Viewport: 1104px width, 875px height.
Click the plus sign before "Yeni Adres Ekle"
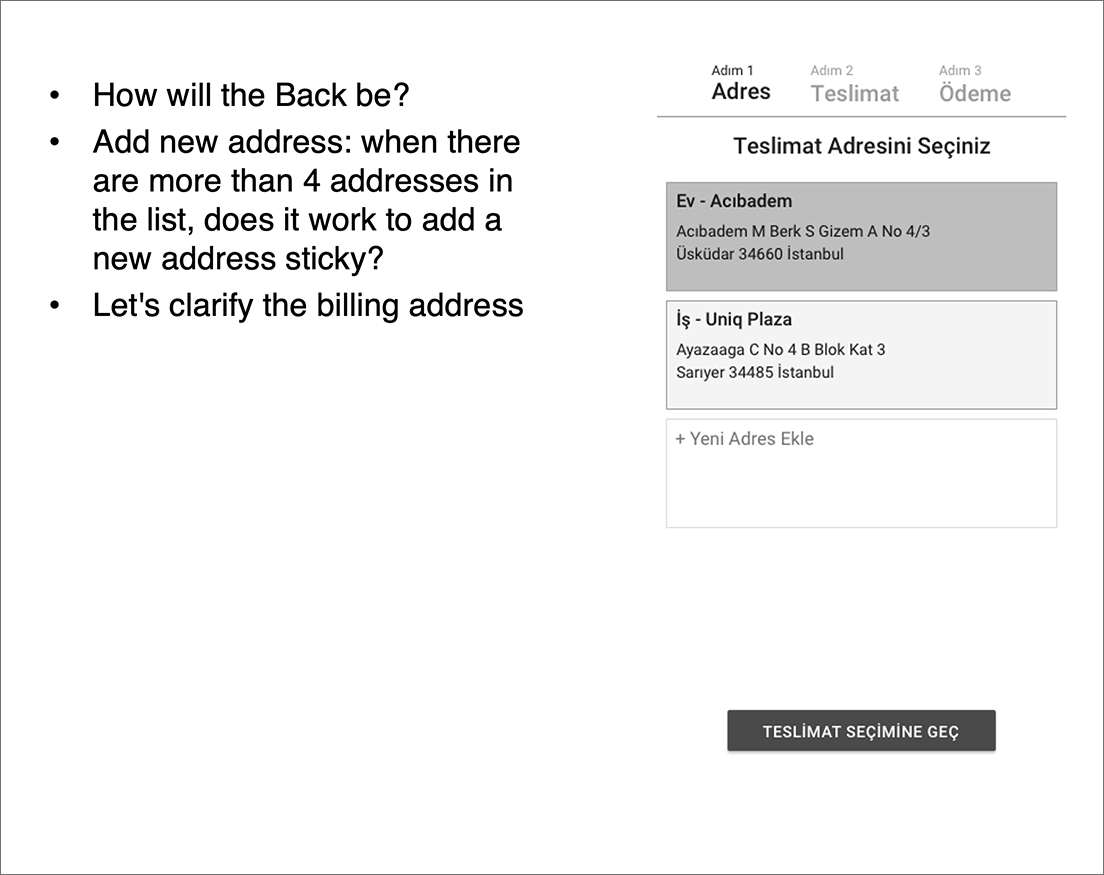tap(680, 439)
